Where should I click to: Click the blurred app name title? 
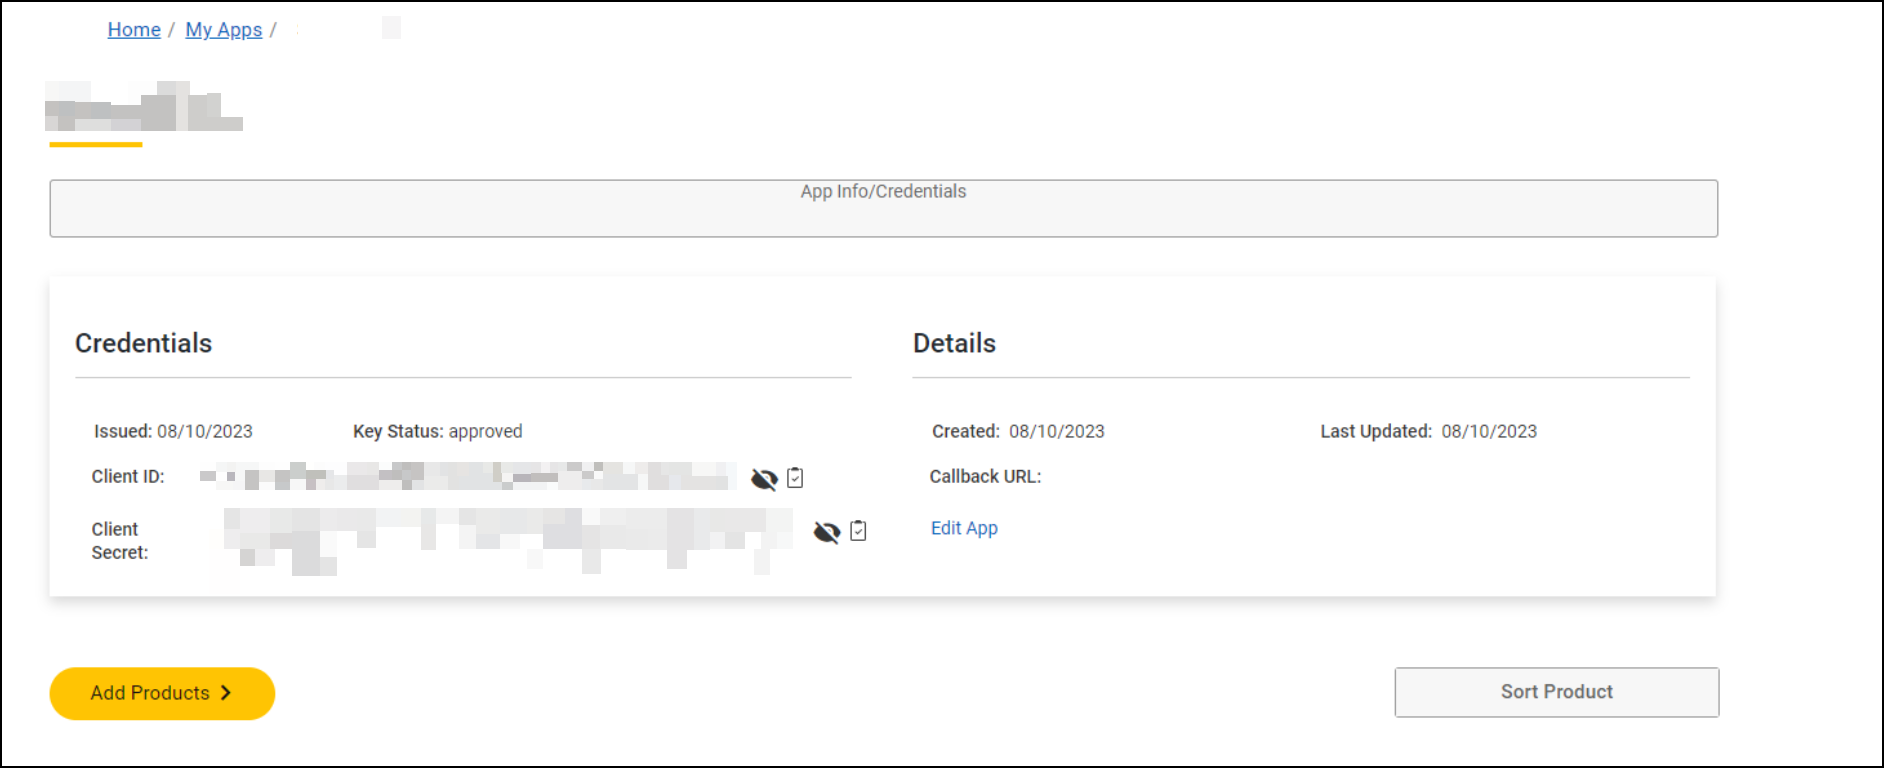(x=144, y=108)
